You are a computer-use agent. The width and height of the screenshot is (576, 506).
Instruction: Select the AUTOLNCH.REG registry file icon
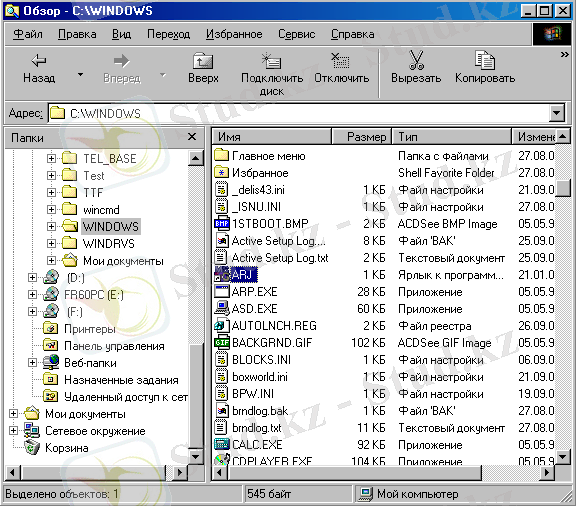click(x=222, y=325)
